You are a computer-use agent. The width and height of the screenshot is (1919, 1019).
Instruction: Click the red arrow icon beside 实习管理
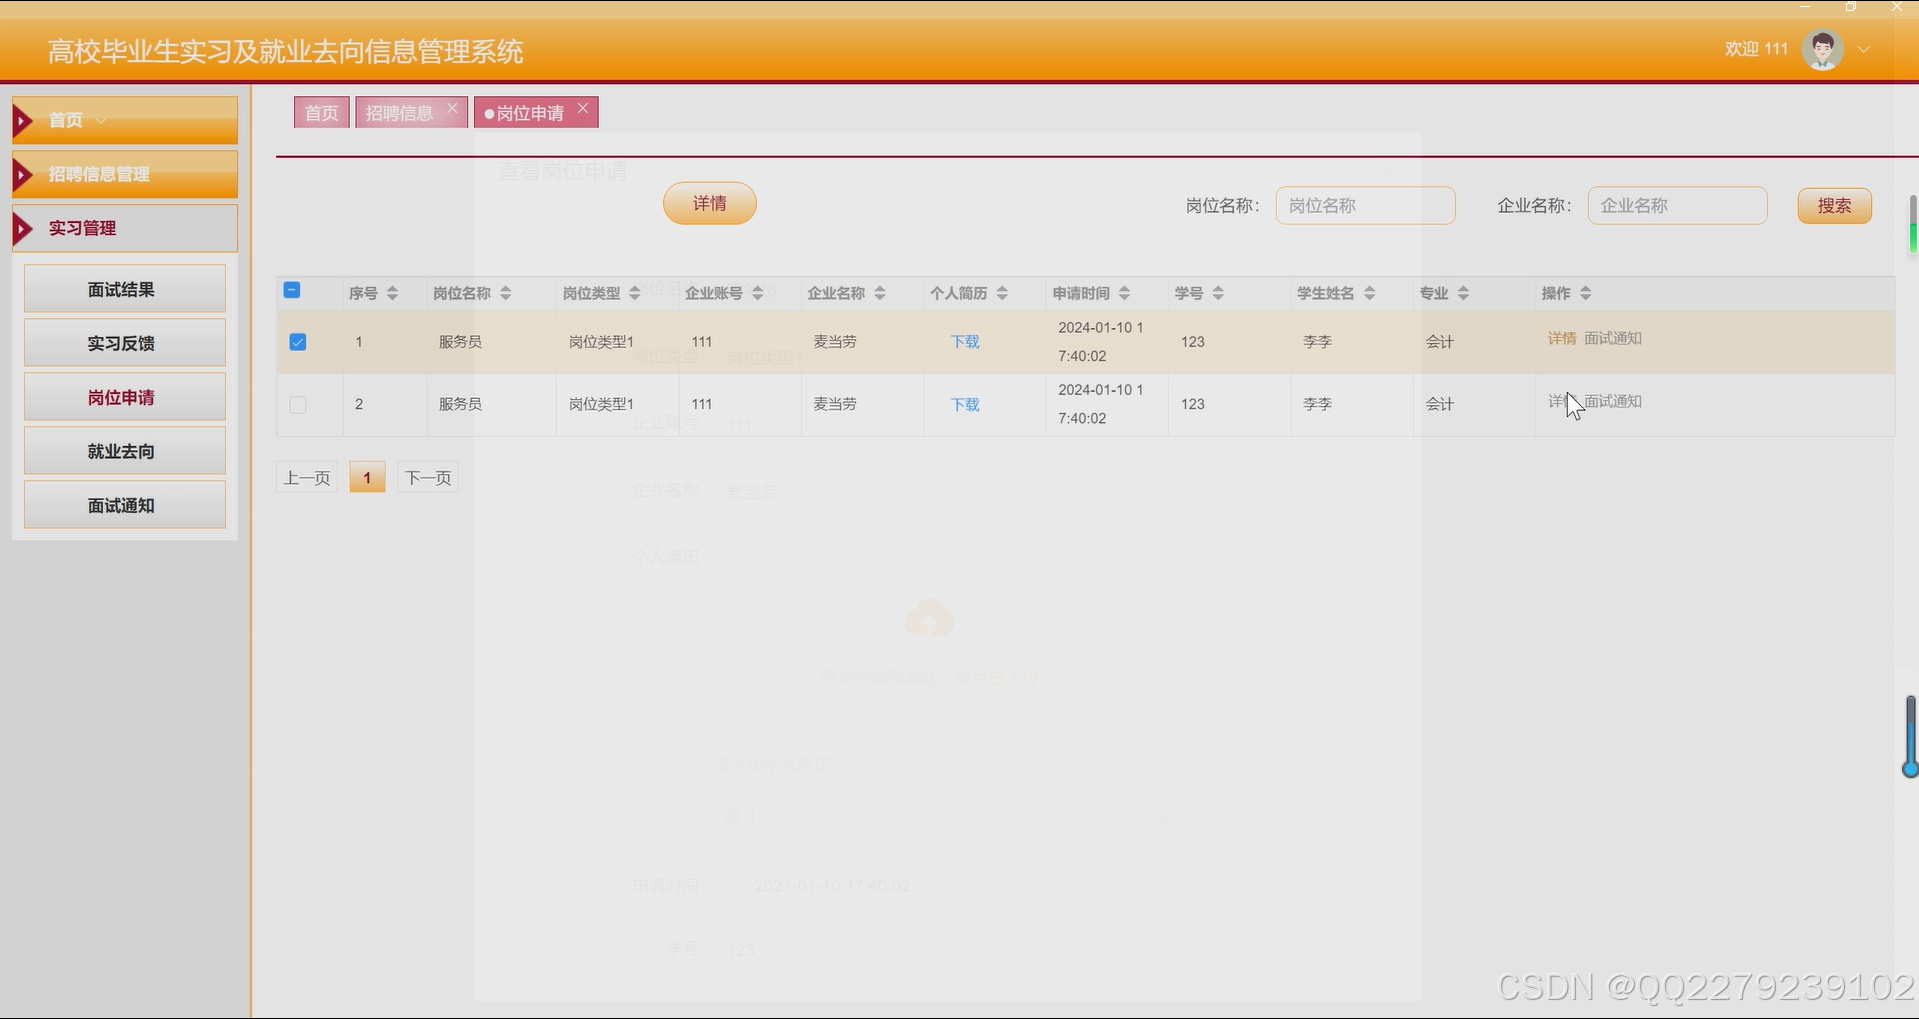(24, 228)
